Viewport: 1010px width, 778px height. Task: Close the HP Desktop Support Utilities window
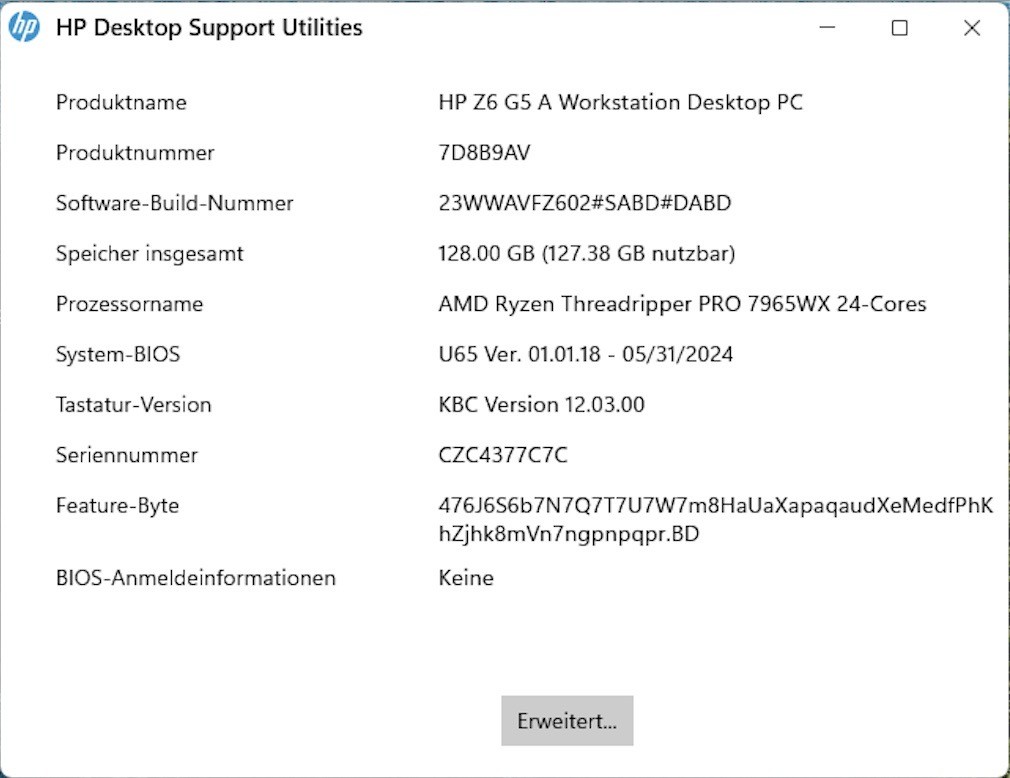[972, 28]
